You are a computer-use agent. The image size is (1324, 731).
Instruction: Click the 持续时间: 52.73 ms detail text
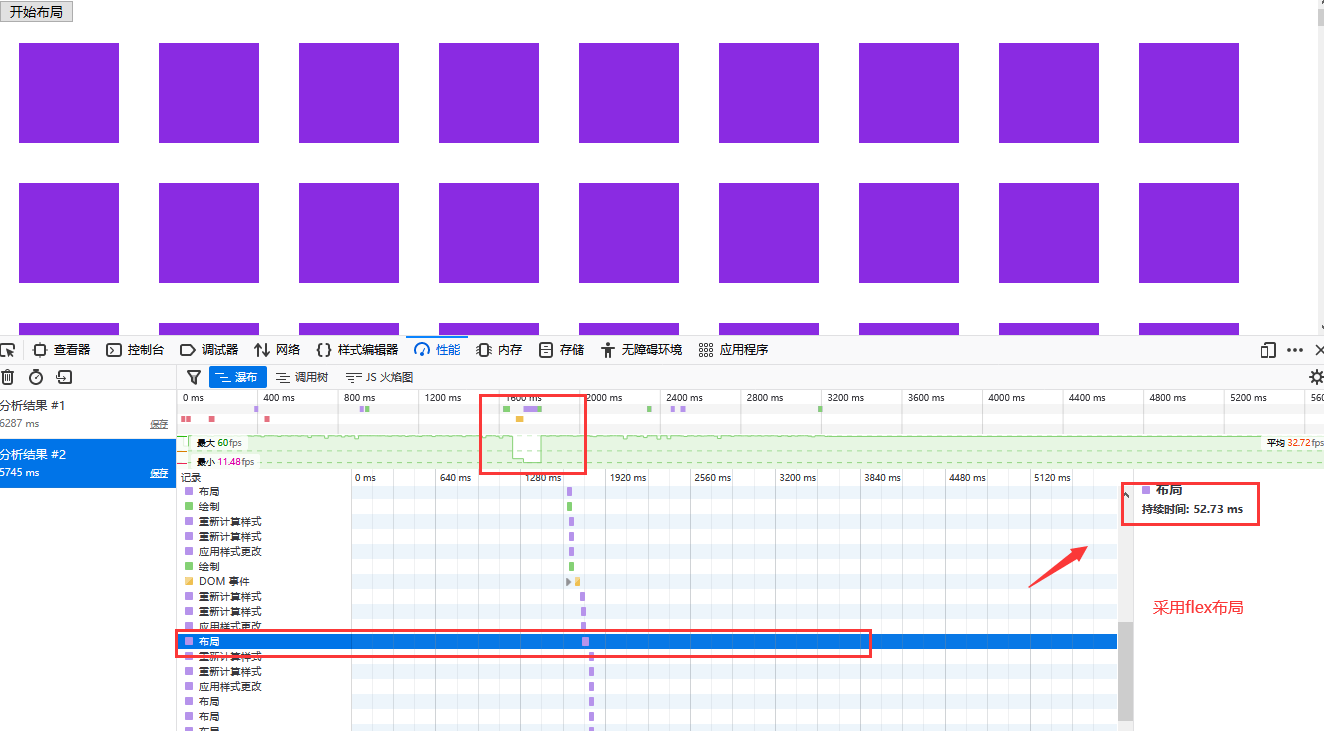click(x=1192, y=509)
